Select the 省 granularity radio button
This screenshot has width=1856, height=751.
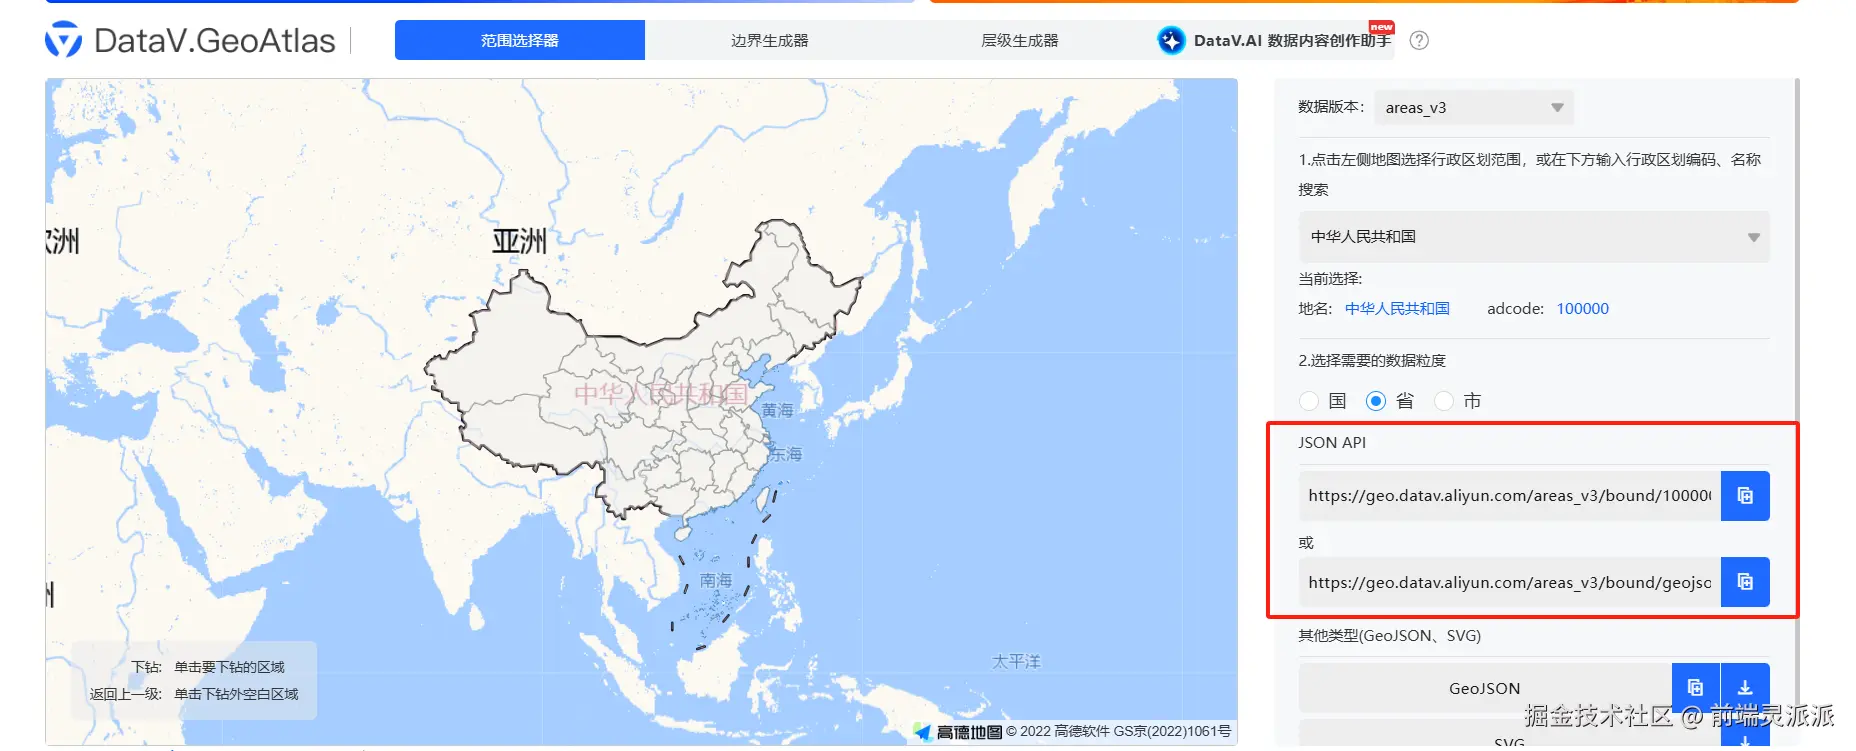pos(1376,401)
